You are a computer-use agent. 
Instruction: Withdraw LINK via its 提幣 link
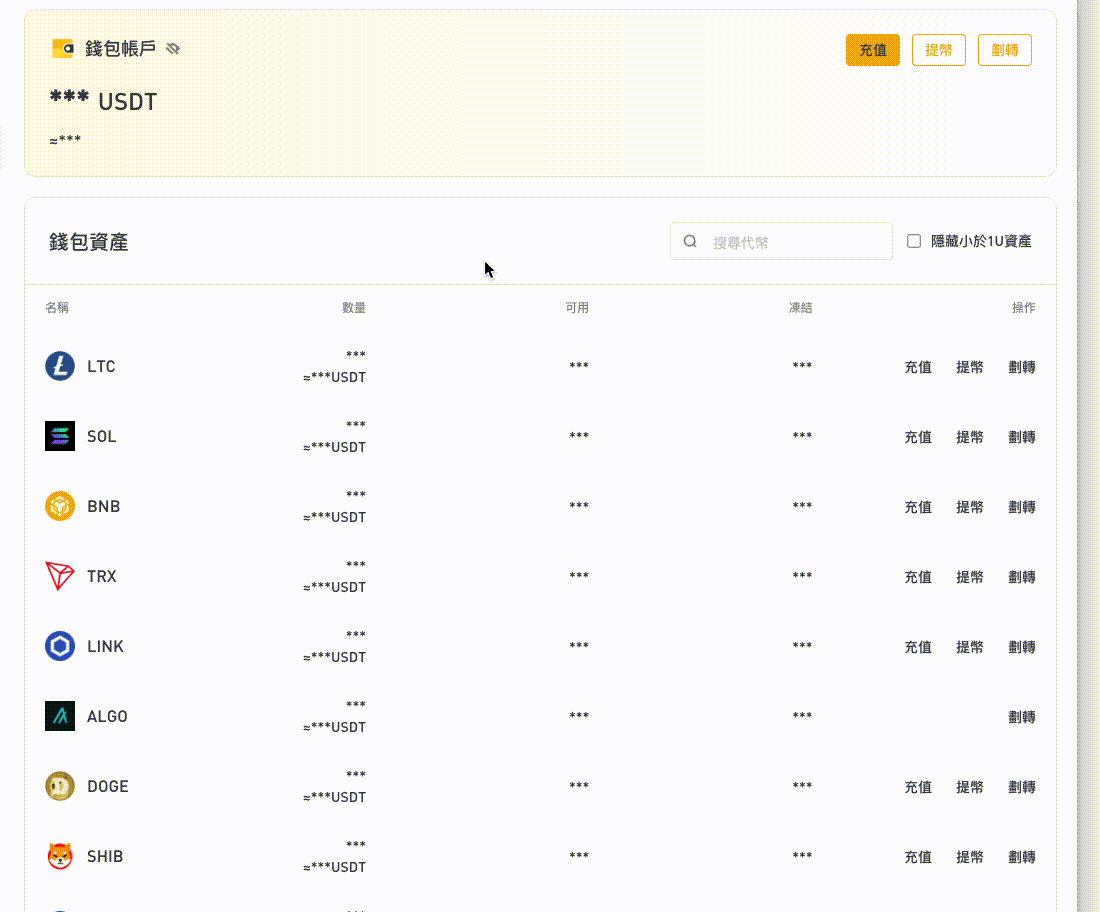tap(970, 648)
